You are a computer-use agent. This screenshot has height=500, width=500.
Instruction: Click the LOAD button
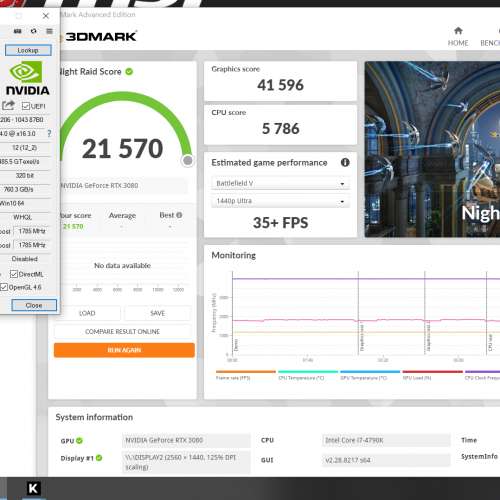click(87, 313)
